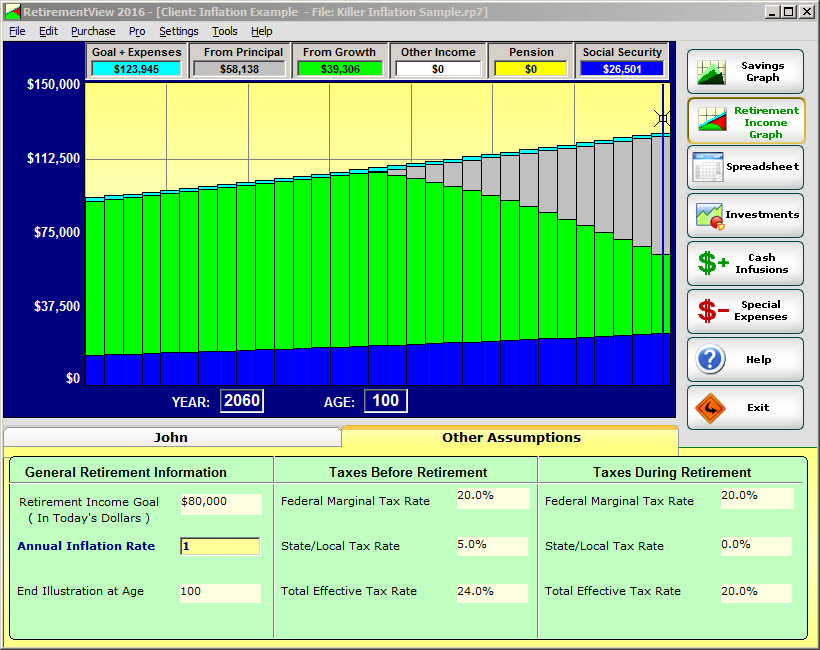Viewport: 820px width, 650px height.
Task: Click the $150,000 axis label
Action: point(53,85)
